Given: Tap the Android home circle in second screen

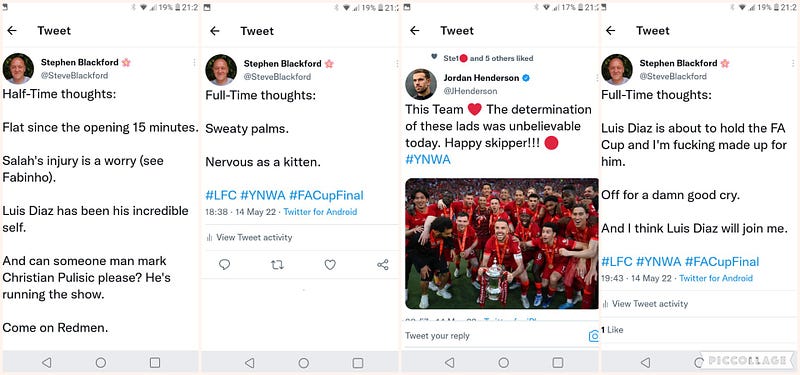Looking at the screenshot, I should (x=304, y=363).
